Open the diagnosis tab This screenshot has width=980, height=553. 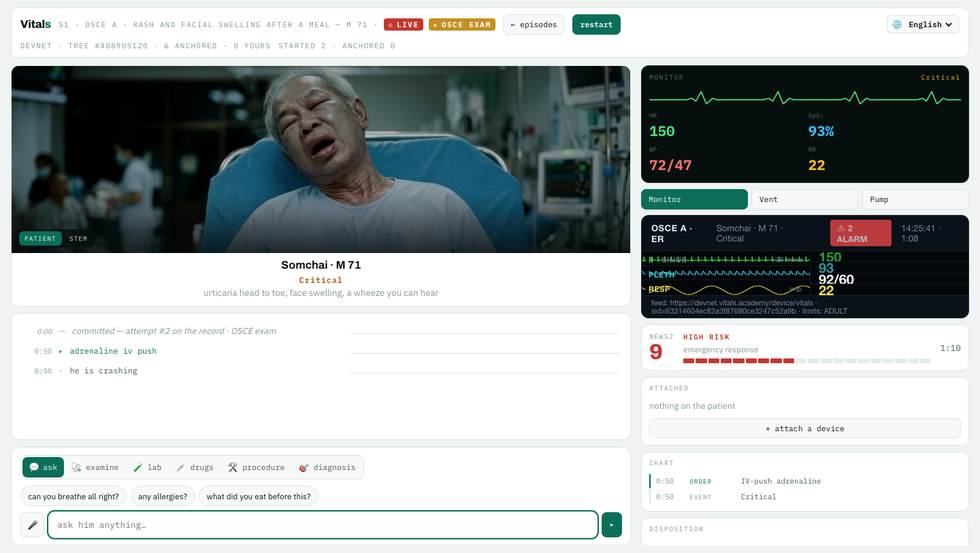click(328, 467)
